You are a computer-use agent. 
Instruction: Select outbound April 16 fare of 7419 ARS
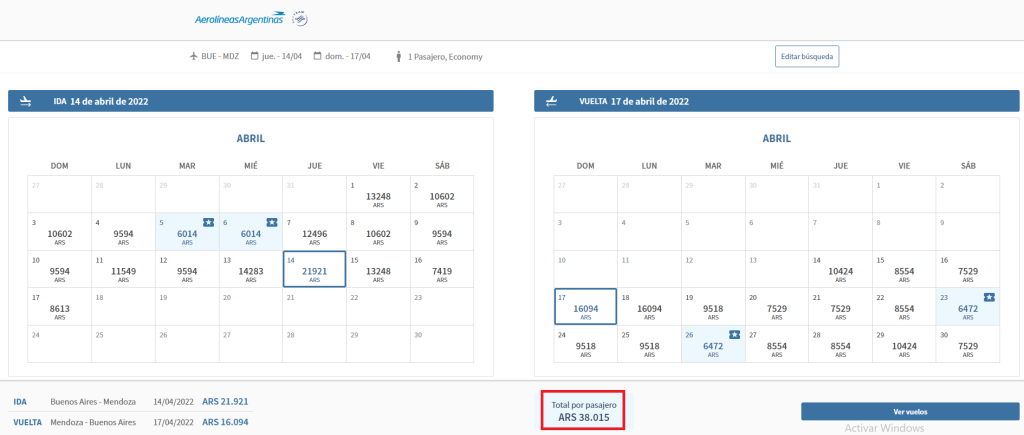pyautogui.click(x=441, y=270)
